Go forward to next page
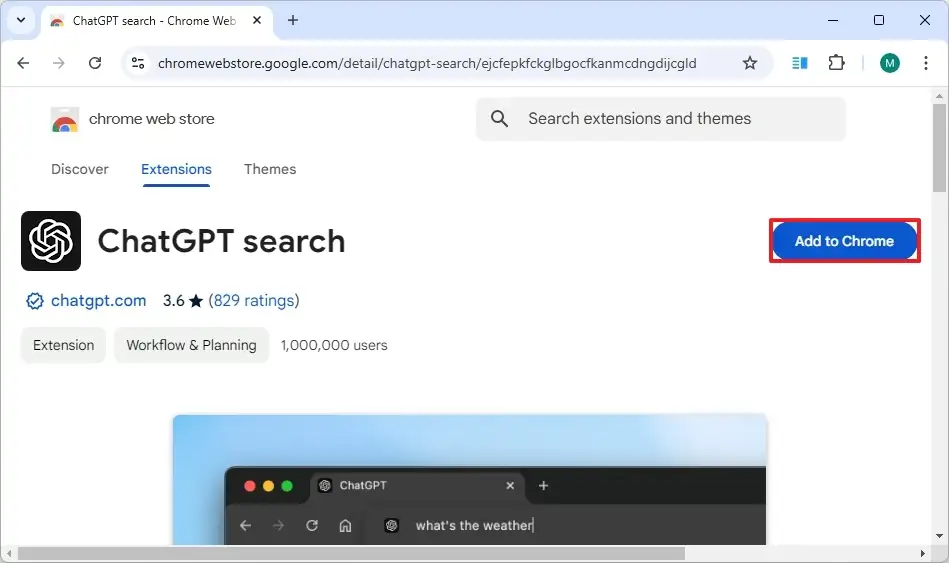 (59, 63)
